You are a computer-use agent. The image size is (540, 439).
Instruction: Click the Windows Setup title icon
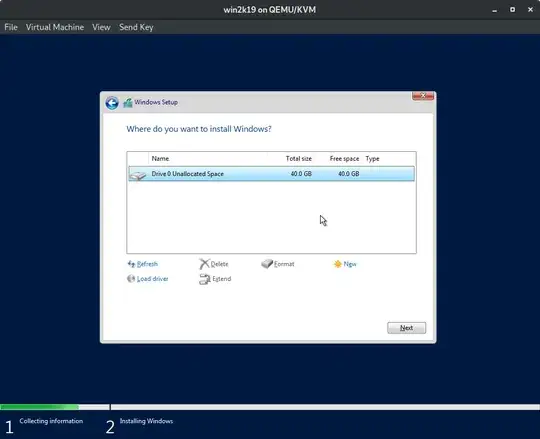[x=128, y=103]
